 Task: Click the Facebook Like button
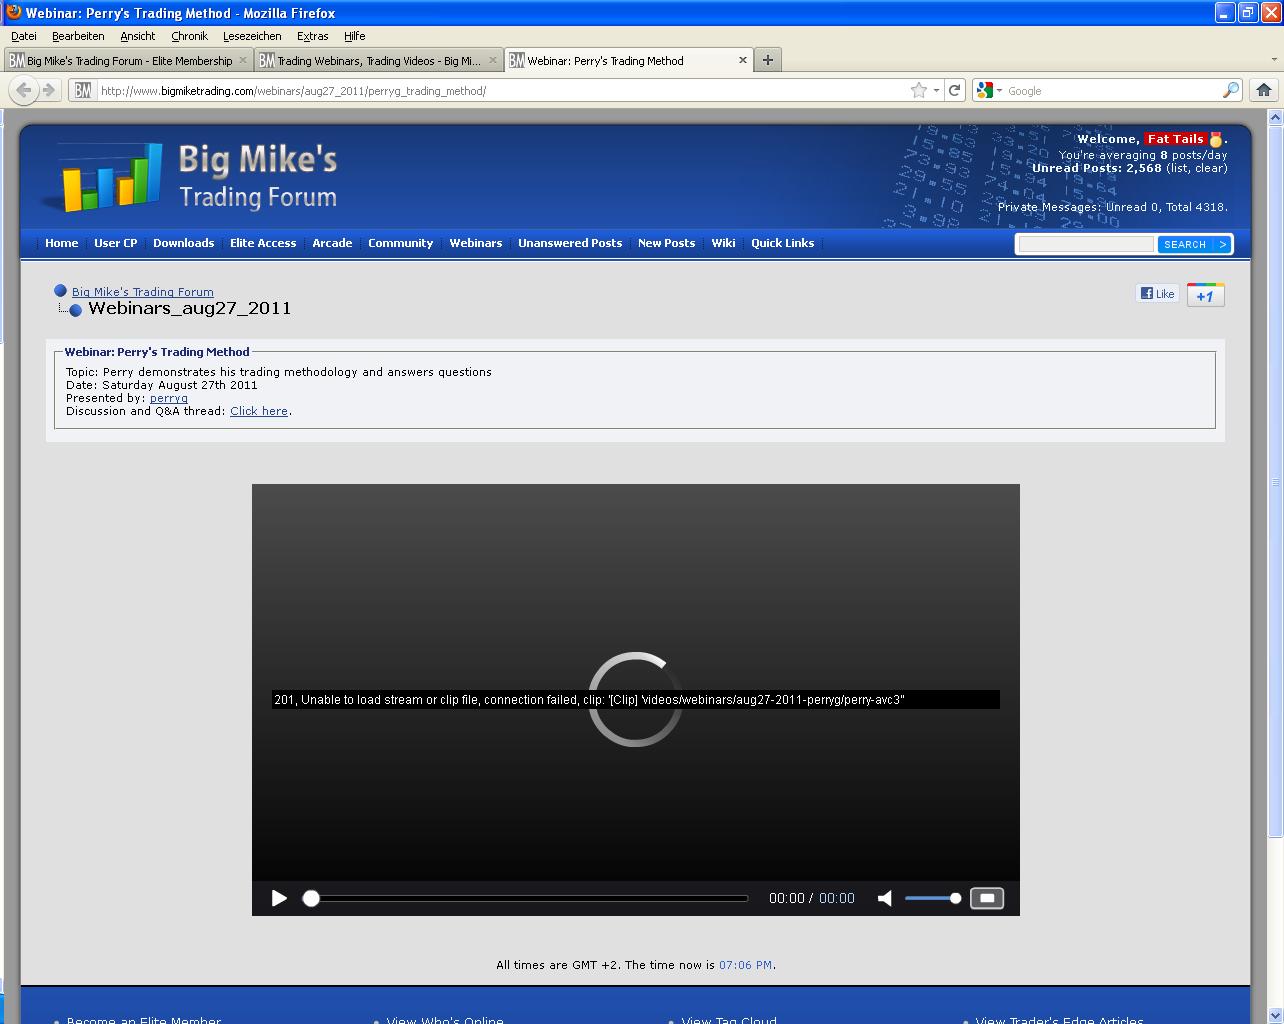coord(1156,293)
